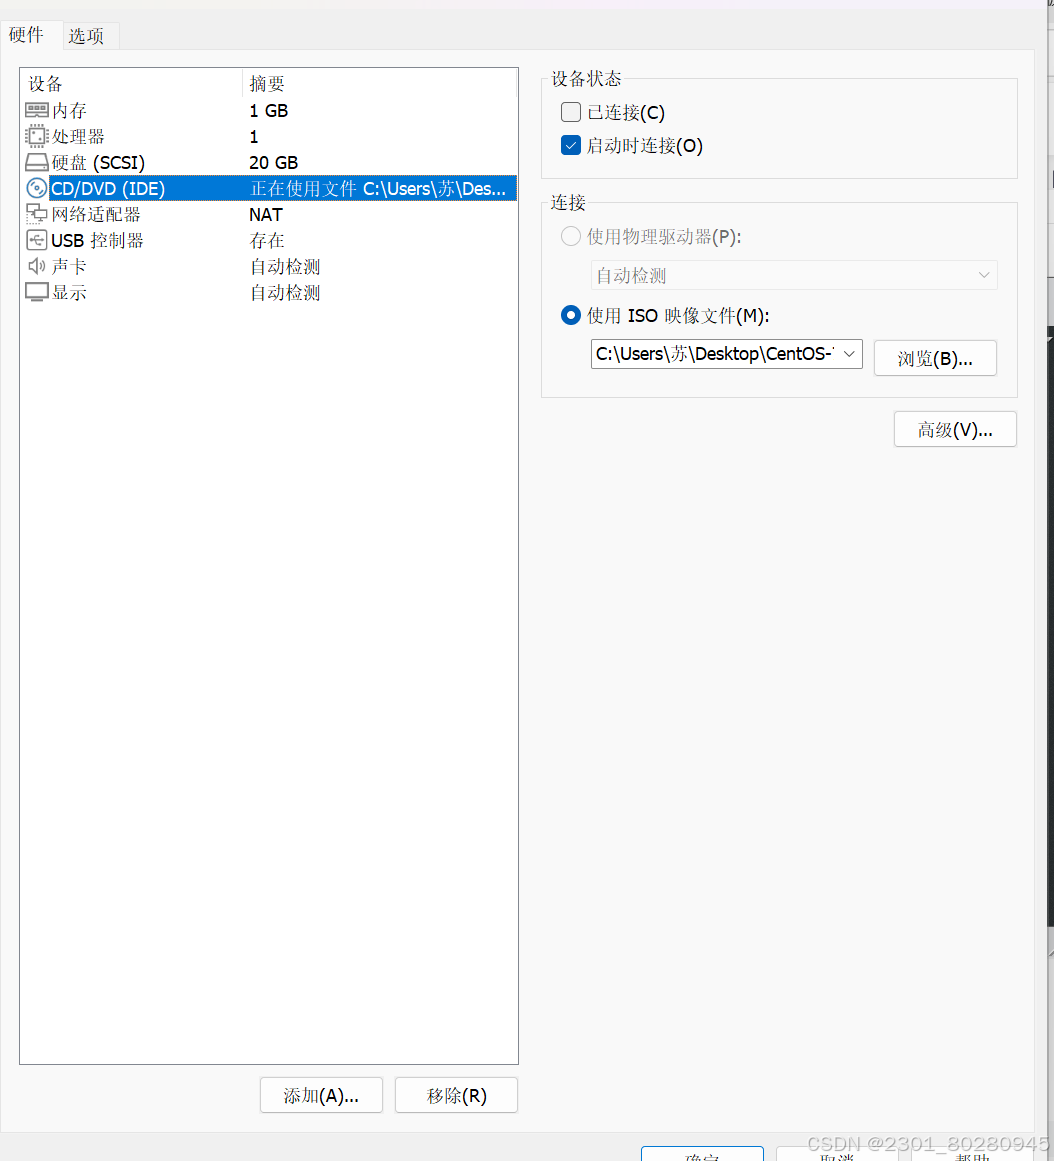
Task: Select the CD/DVD (IDE) disc icon
Action: [x=37, y=189]
